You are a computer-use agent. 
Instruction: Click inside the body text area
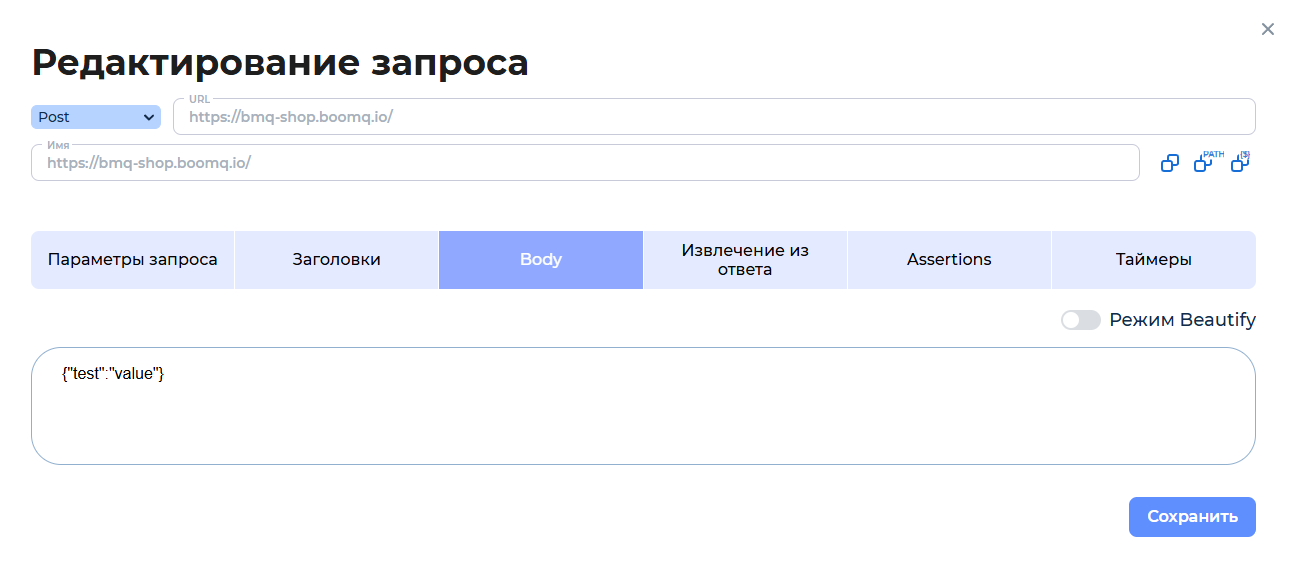point(643,406)
